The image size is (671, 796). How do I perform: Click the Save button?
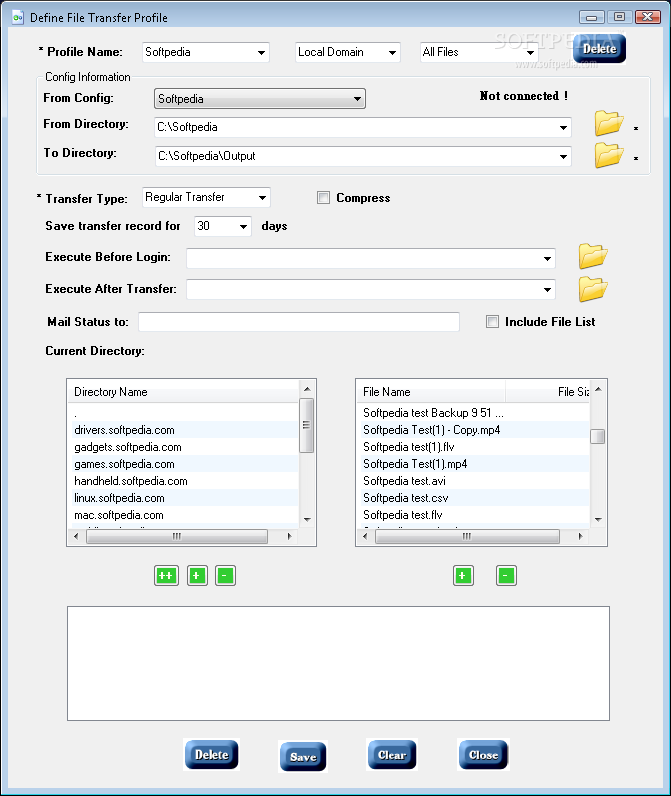(x=303, y=757)
